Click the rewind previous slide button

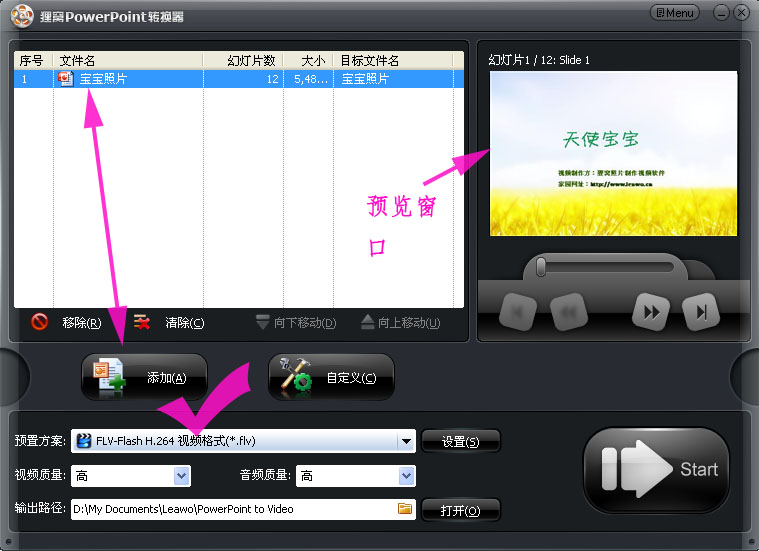pos(568,312)
